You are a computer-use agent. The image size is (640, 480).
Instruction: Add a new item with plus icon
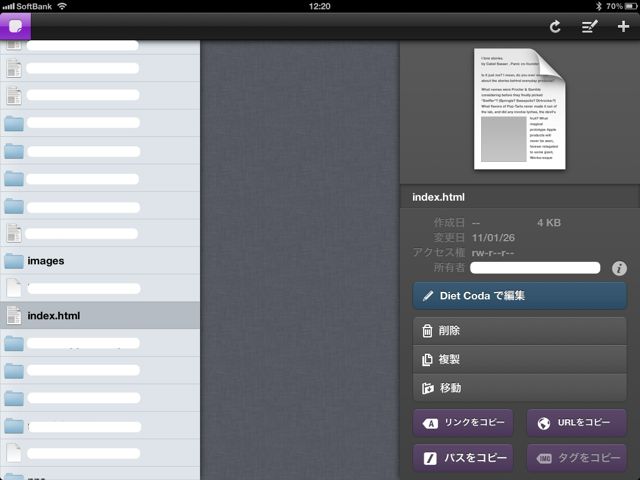(x=623, y=27)
